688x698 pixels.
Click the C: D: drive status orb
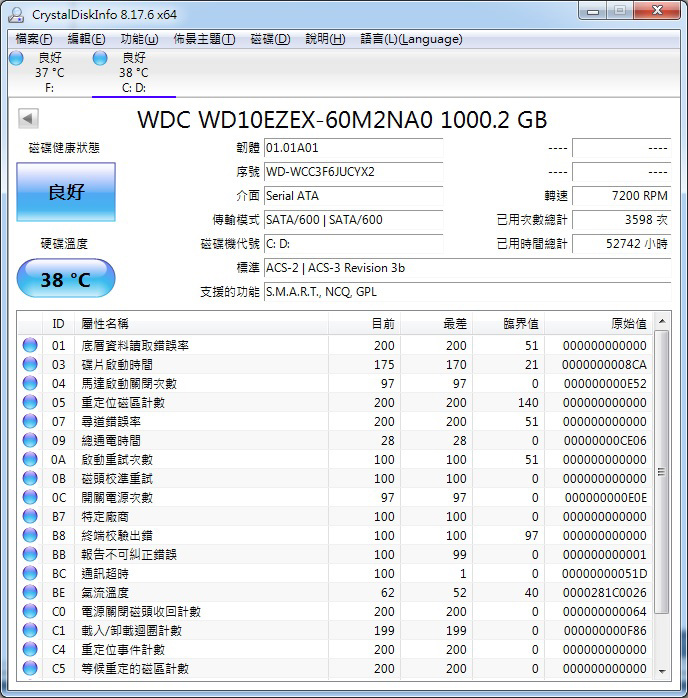pos(100,58)
